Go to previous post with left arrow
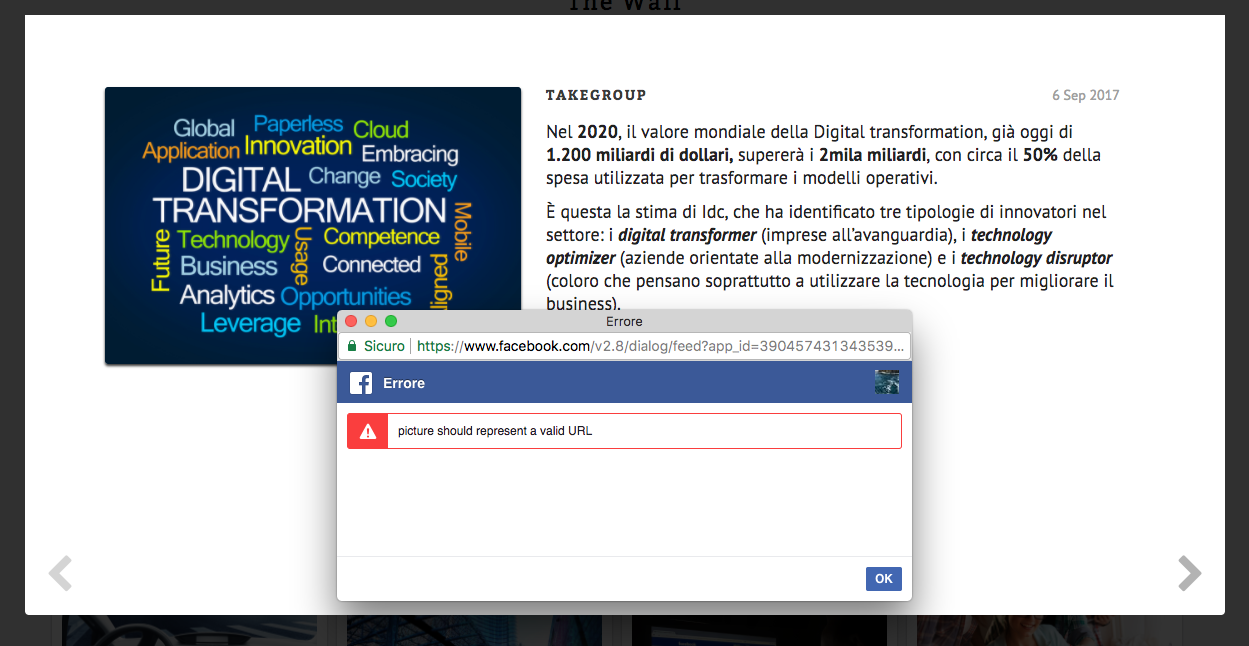 pyautogui.click(x=61, y=574)
